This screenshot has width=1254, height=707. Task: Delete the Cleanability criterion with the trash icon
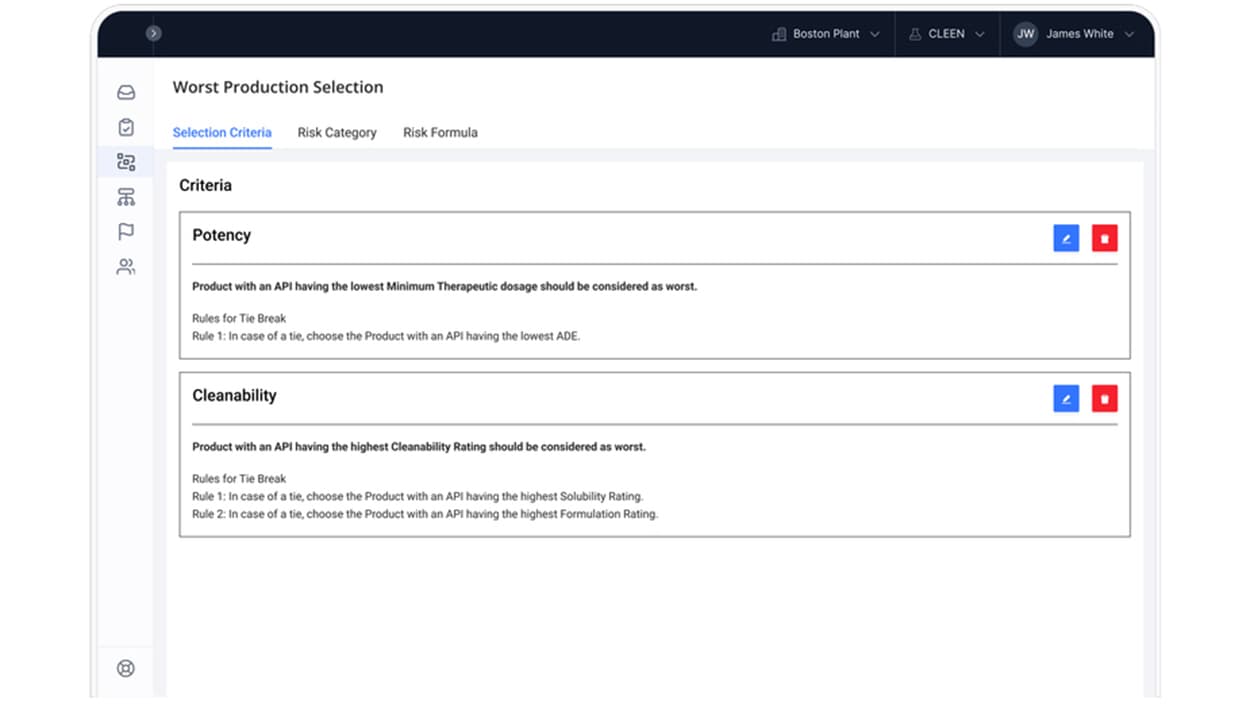(1104, 399)
